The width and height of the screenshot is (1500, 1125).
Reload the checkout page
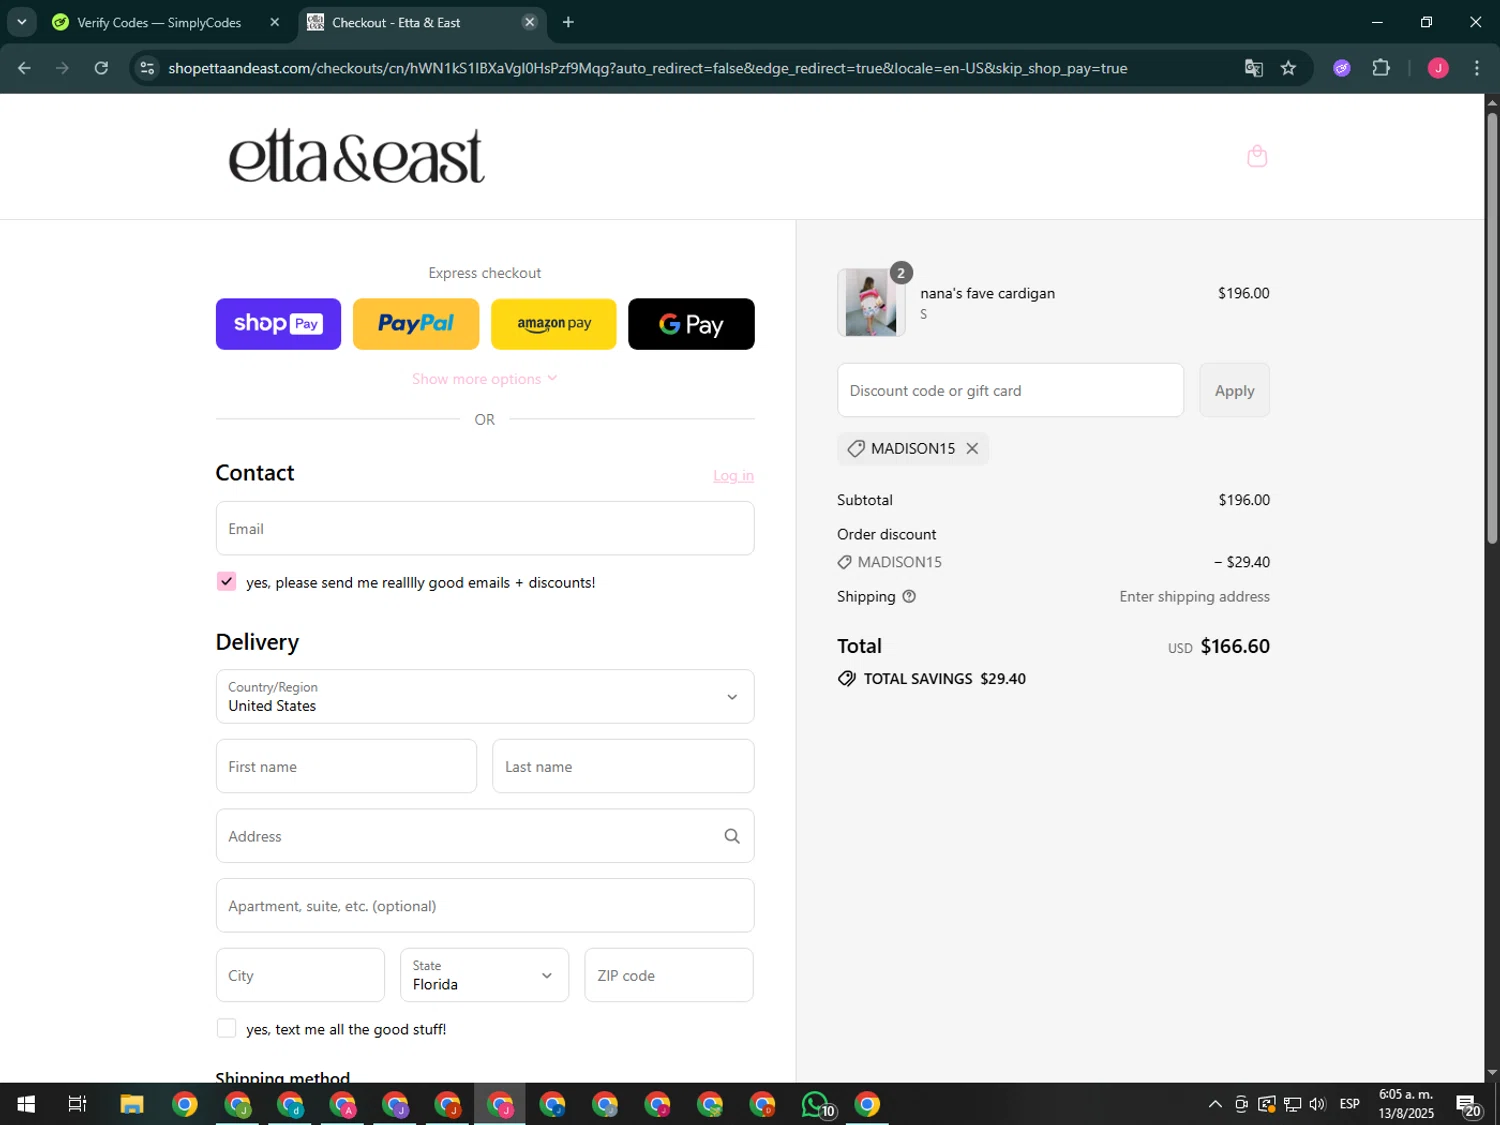tap(101, 68)
